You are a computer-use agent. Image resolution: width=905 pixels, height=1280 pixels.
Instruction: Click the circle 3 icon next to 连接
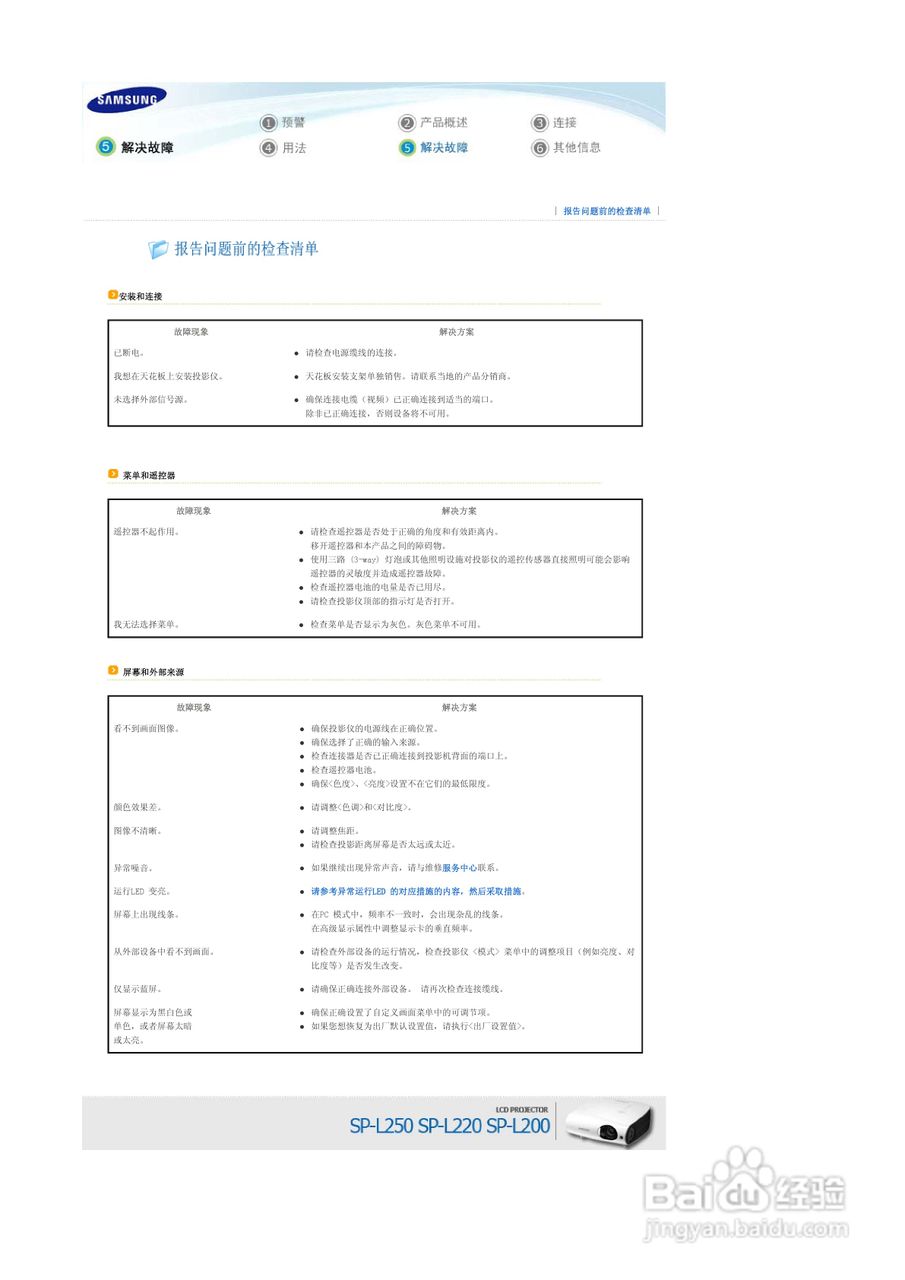click(x=539, y=122)
